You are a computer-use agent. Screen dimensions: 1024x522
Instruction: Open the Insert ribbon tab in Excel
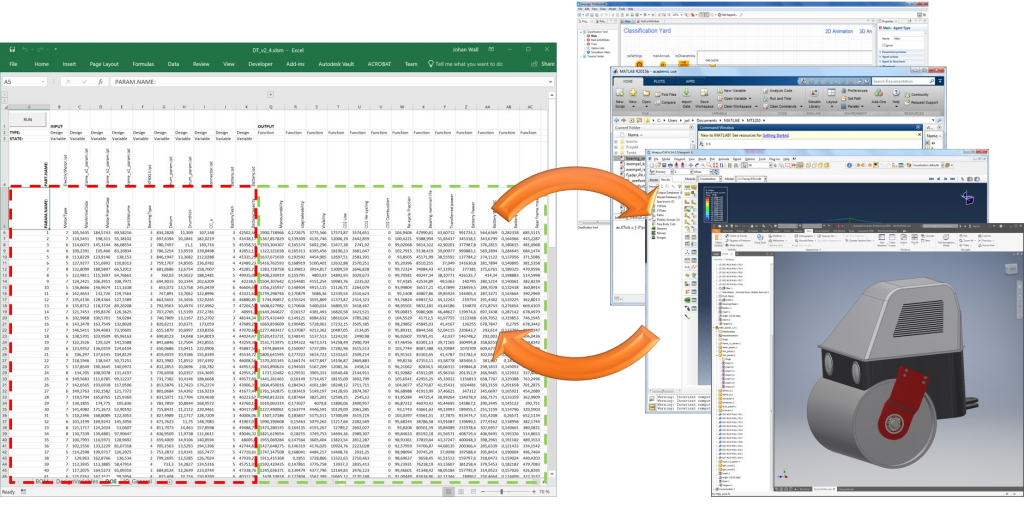69,64
